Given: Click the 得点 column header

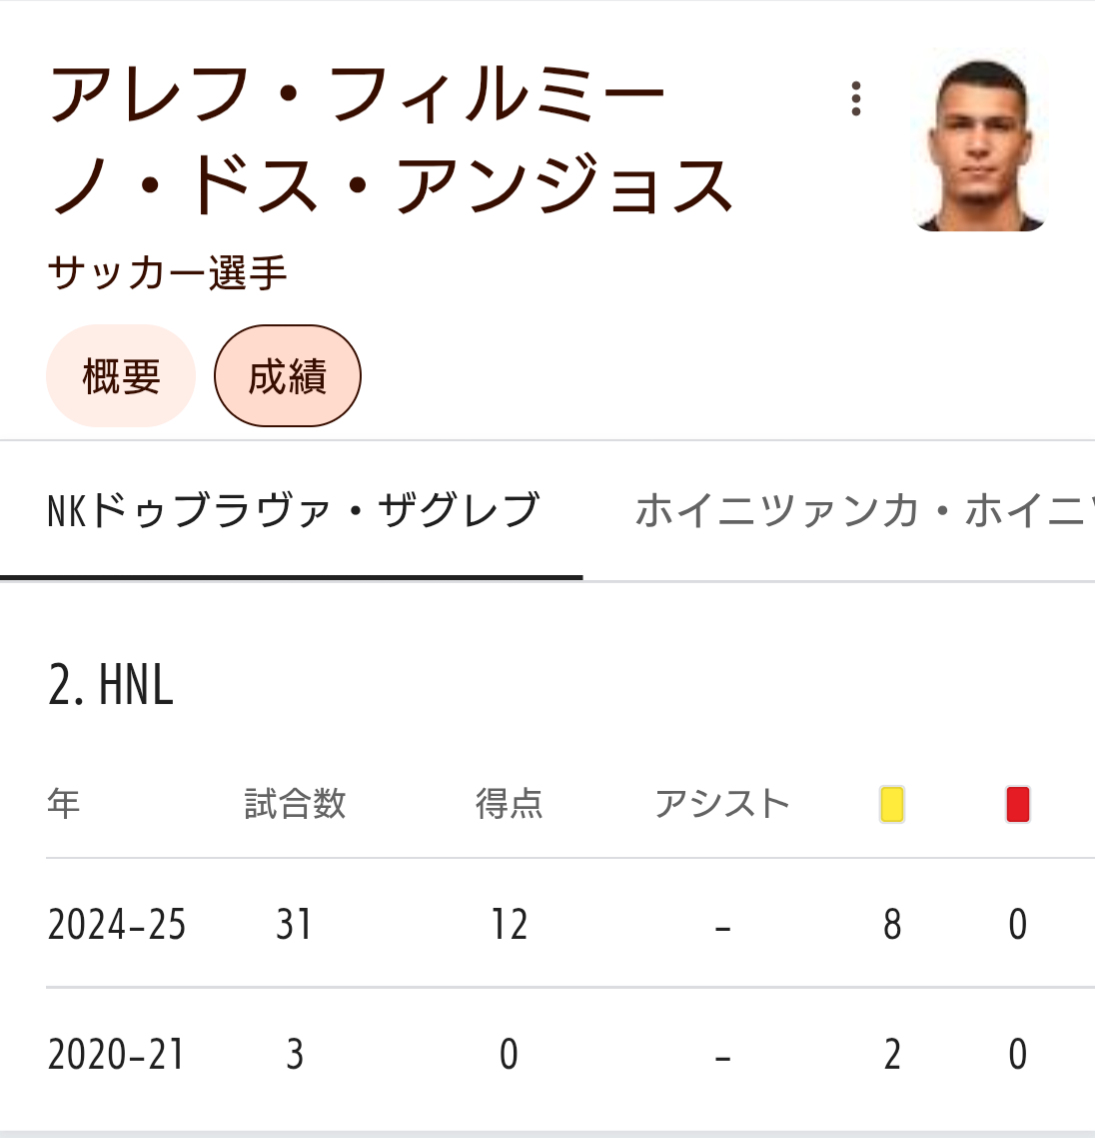Looking at the screenshot, I should (508, 803).
